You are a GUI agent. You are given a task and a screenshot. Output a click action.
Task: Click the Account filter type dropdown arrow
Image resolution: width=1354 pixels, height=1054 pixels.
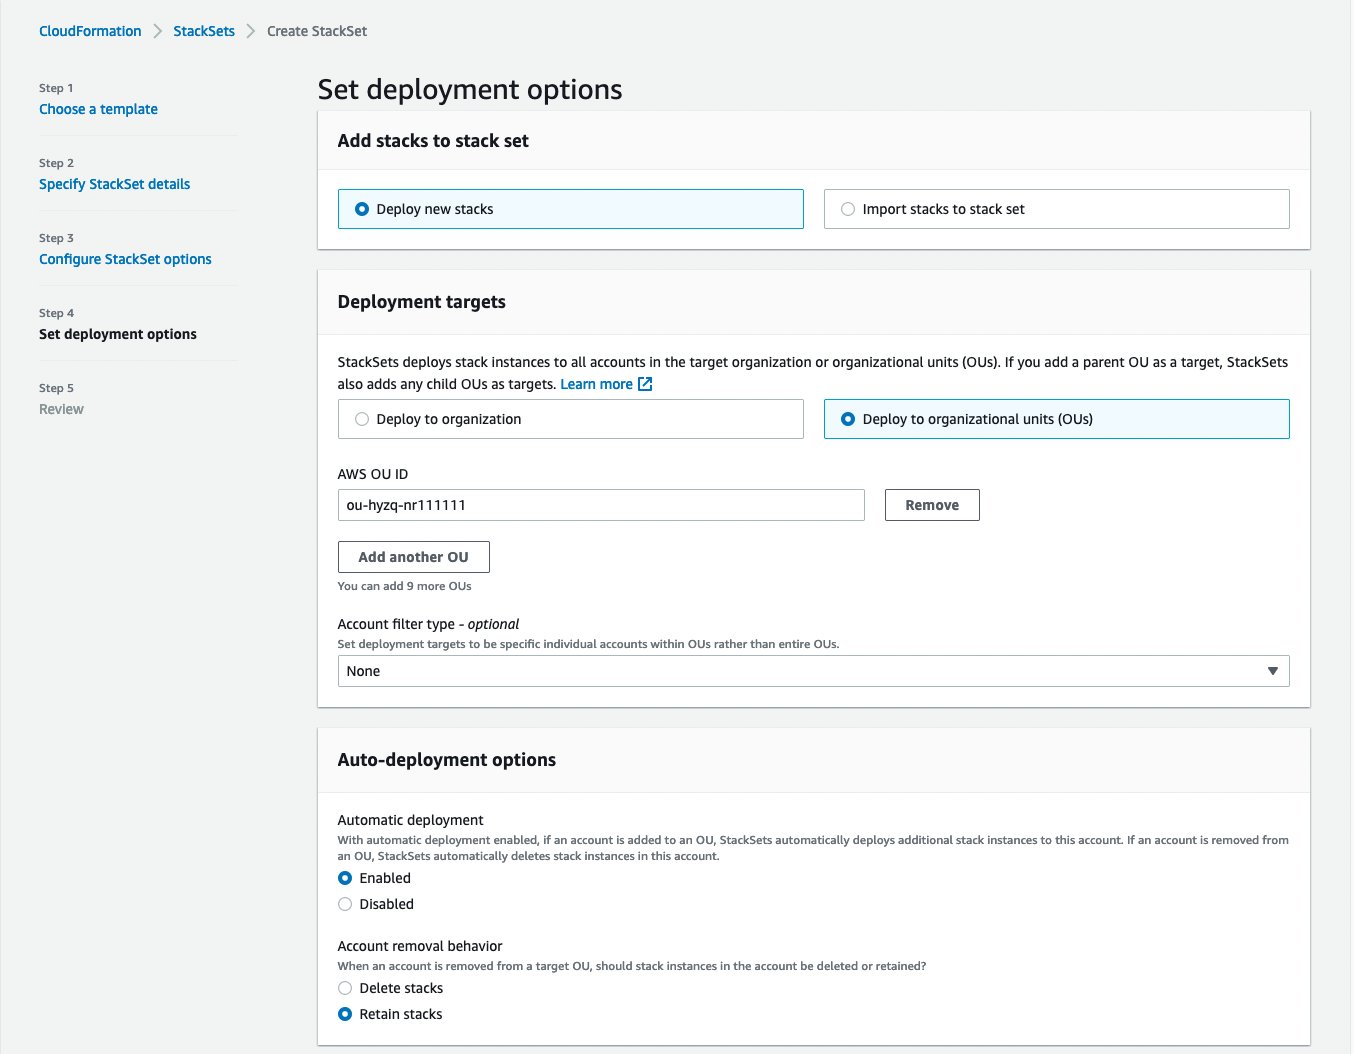click(x=1273, y=671)
